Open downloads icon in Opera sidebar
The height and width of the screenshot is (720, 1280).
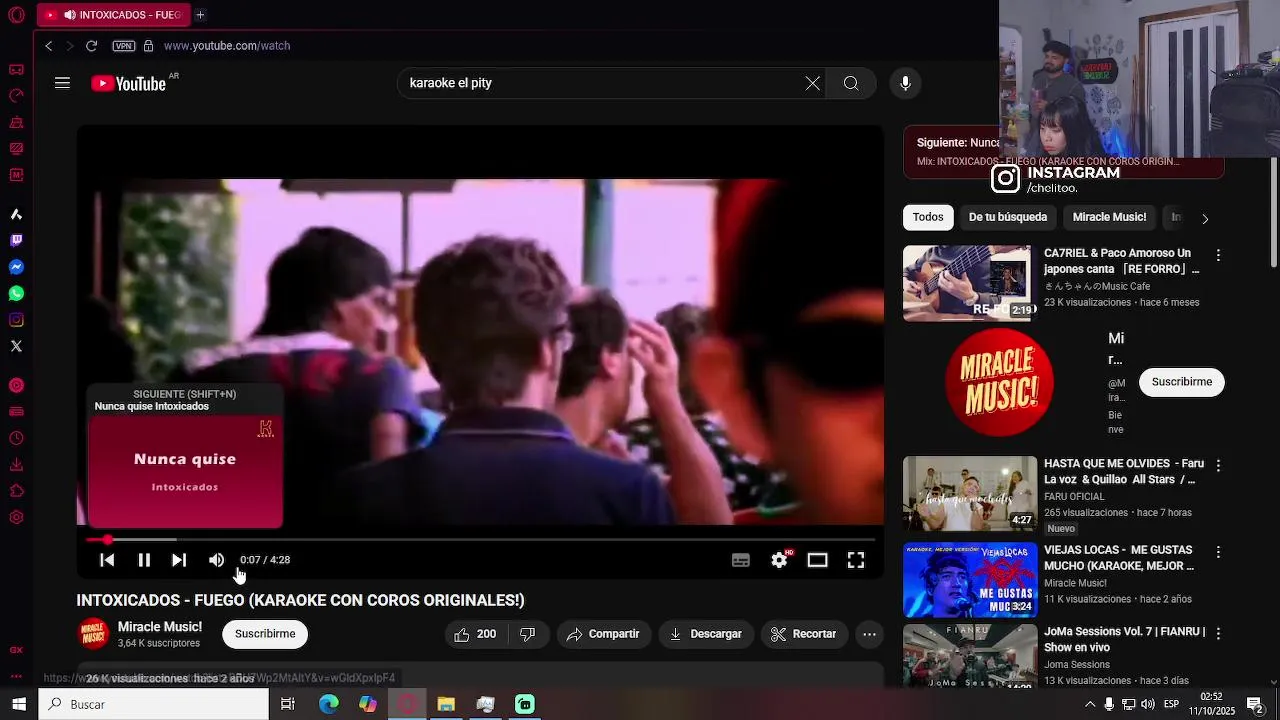click(16, 465)
